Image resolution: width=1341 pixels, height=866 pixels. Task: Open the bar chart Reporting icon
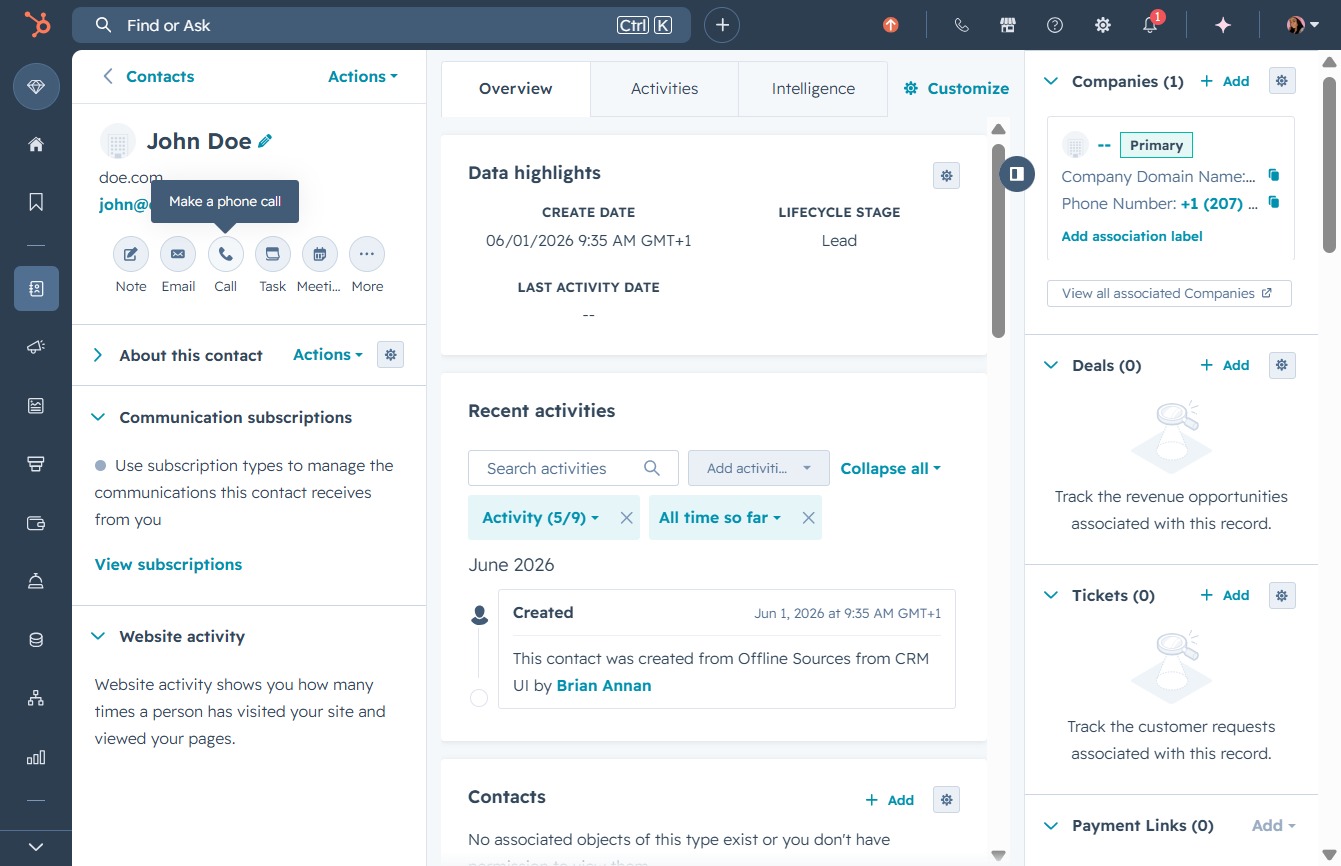(36, 757)
